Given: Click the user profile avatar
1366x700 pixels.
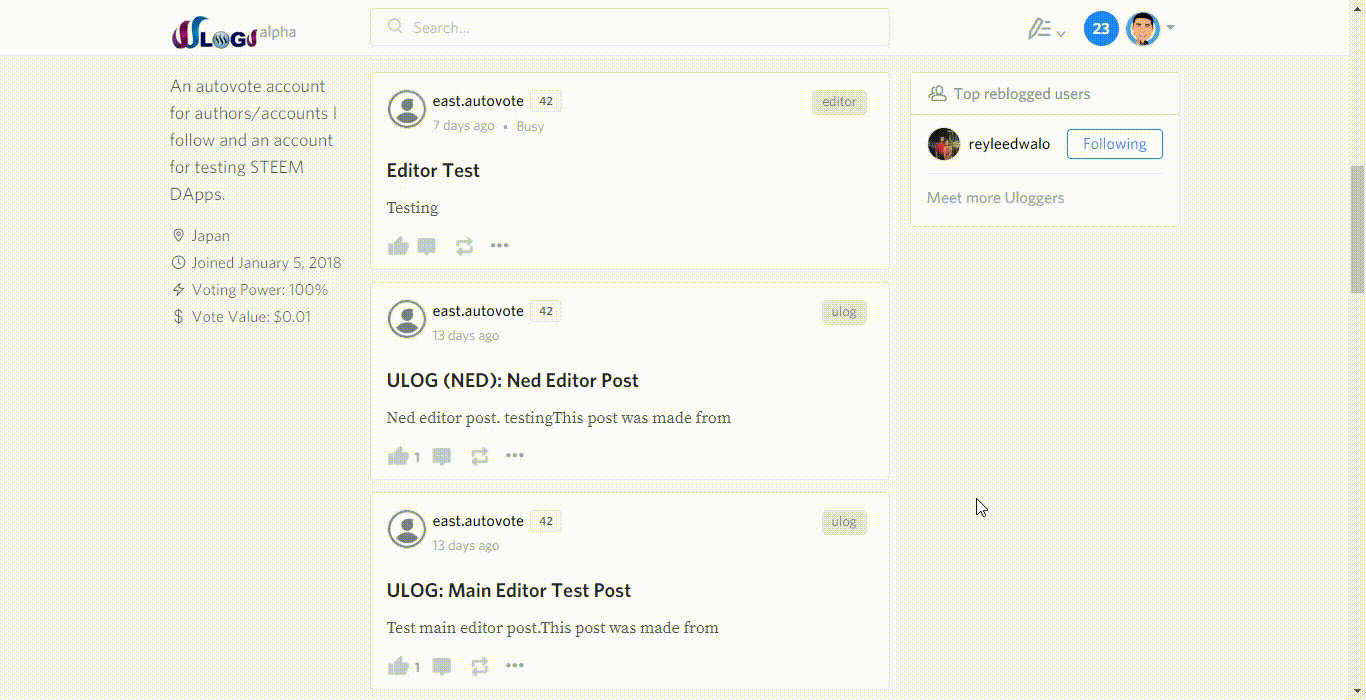Looking at the screenshot, I should (x=1142, y=29).
